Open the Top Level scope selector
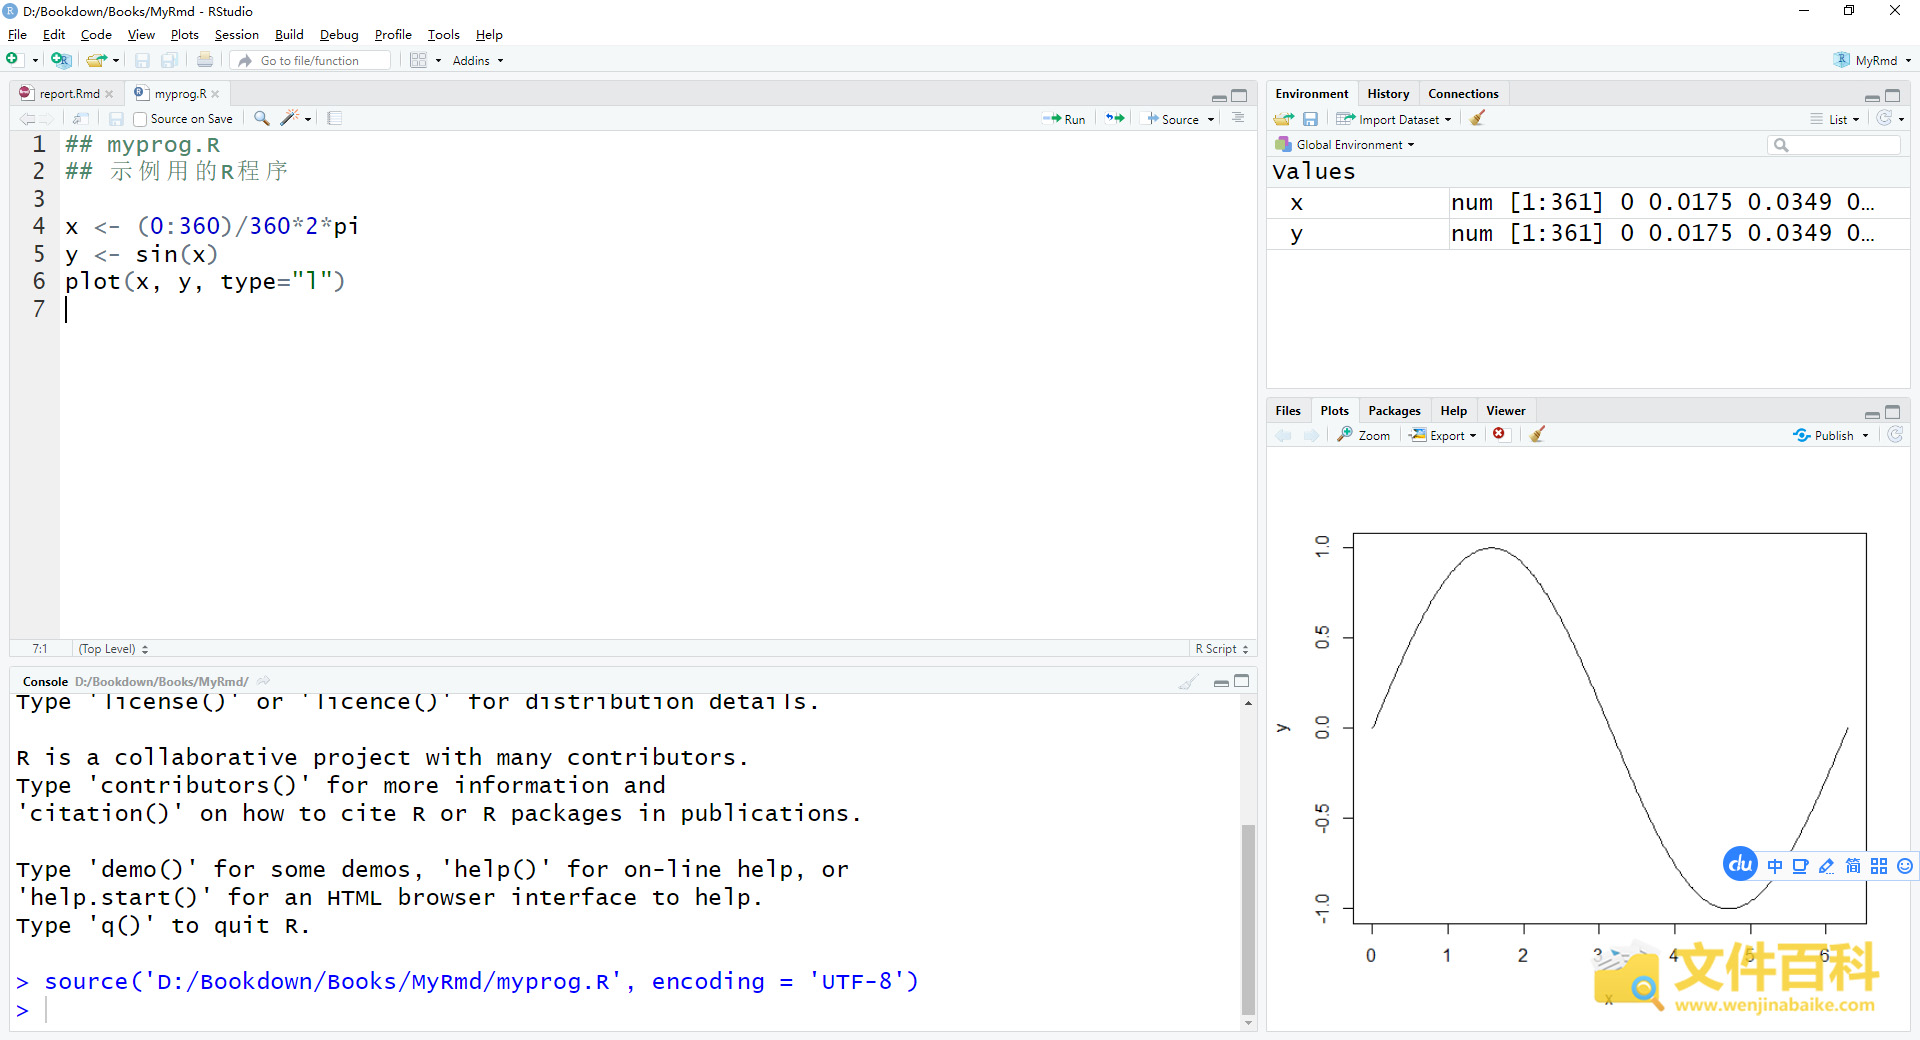1920x1040 pixels. (x=114, y=649)
